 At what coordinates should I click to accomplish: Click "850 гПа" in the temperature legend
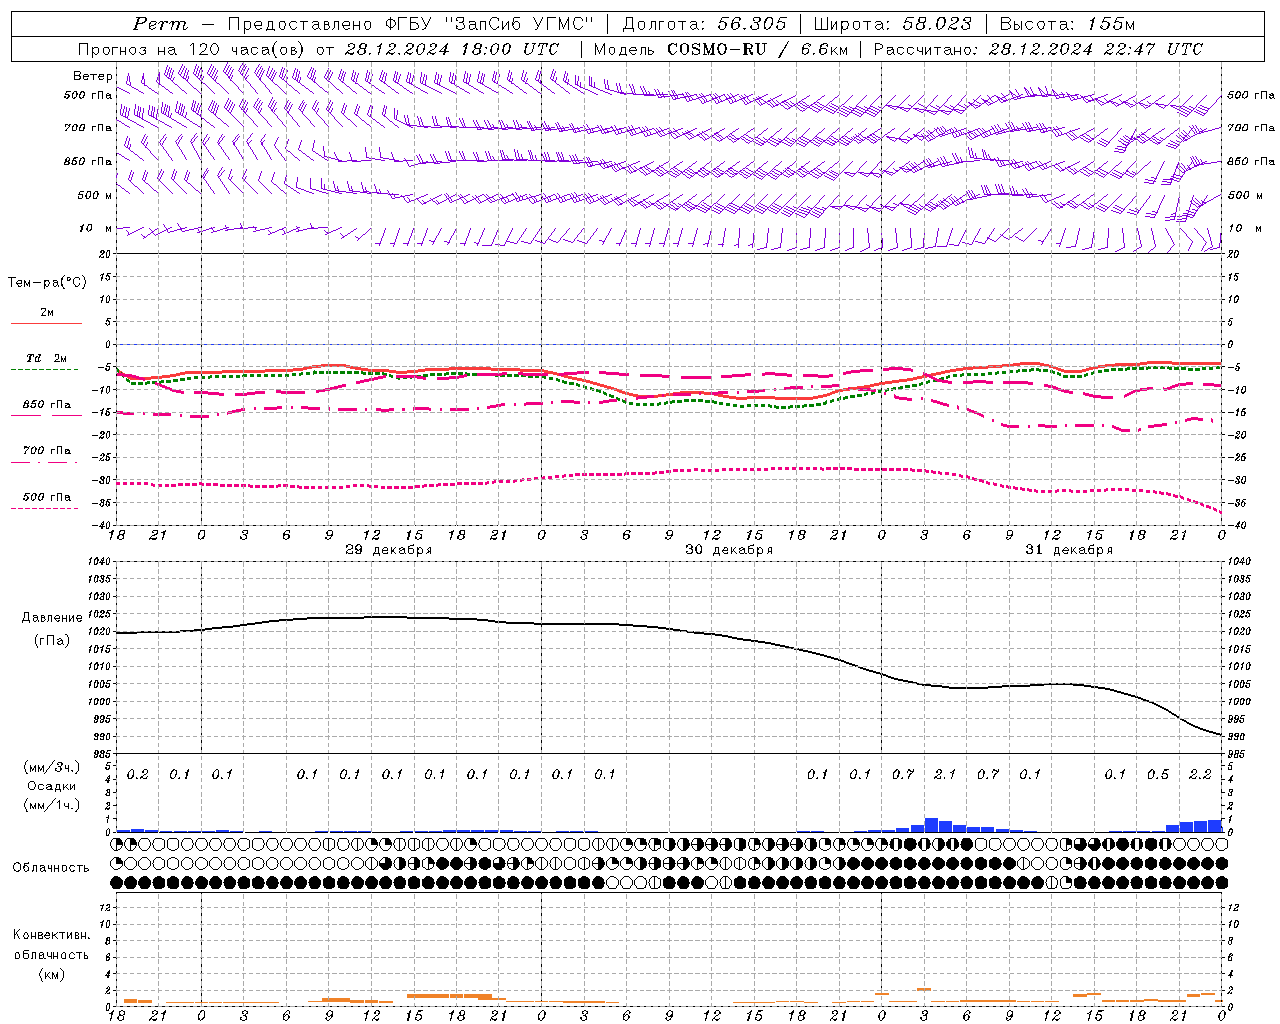pyautogui.click(x=46, y=405)
